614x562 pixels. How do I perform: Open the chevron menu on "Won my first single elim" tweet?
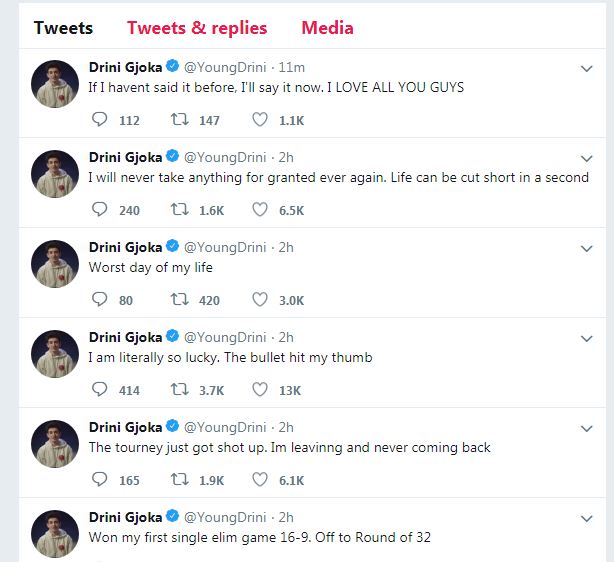[587, 518]
